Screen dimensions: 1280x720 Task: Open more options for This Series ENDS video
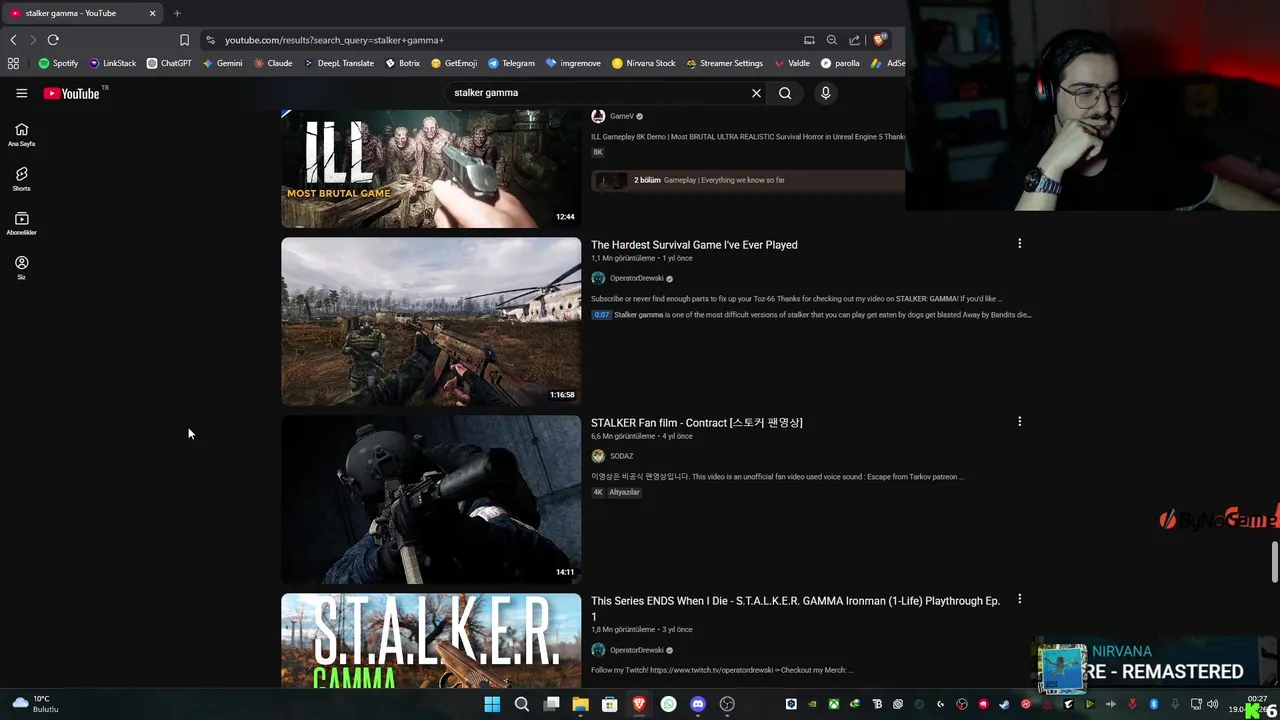tap(1019, 599)
